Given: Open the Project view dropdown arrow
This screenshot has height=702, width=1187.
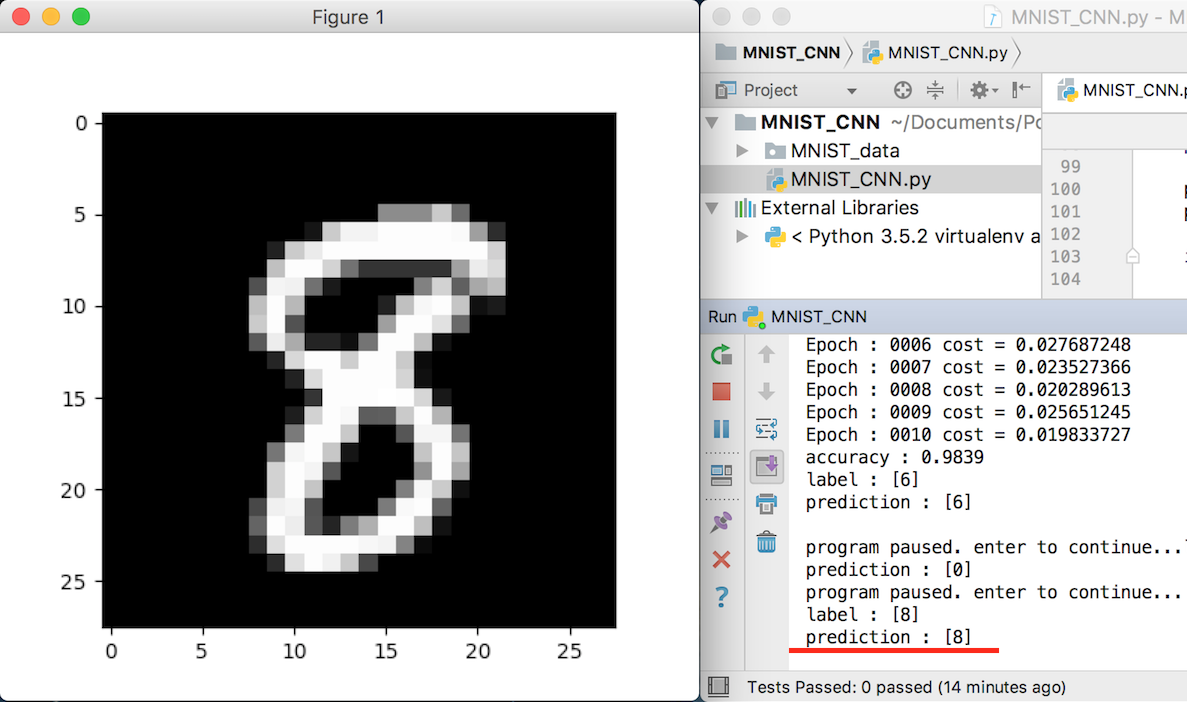Looking at the screenshot, I should pyautogui.click(x=852, y=91).
